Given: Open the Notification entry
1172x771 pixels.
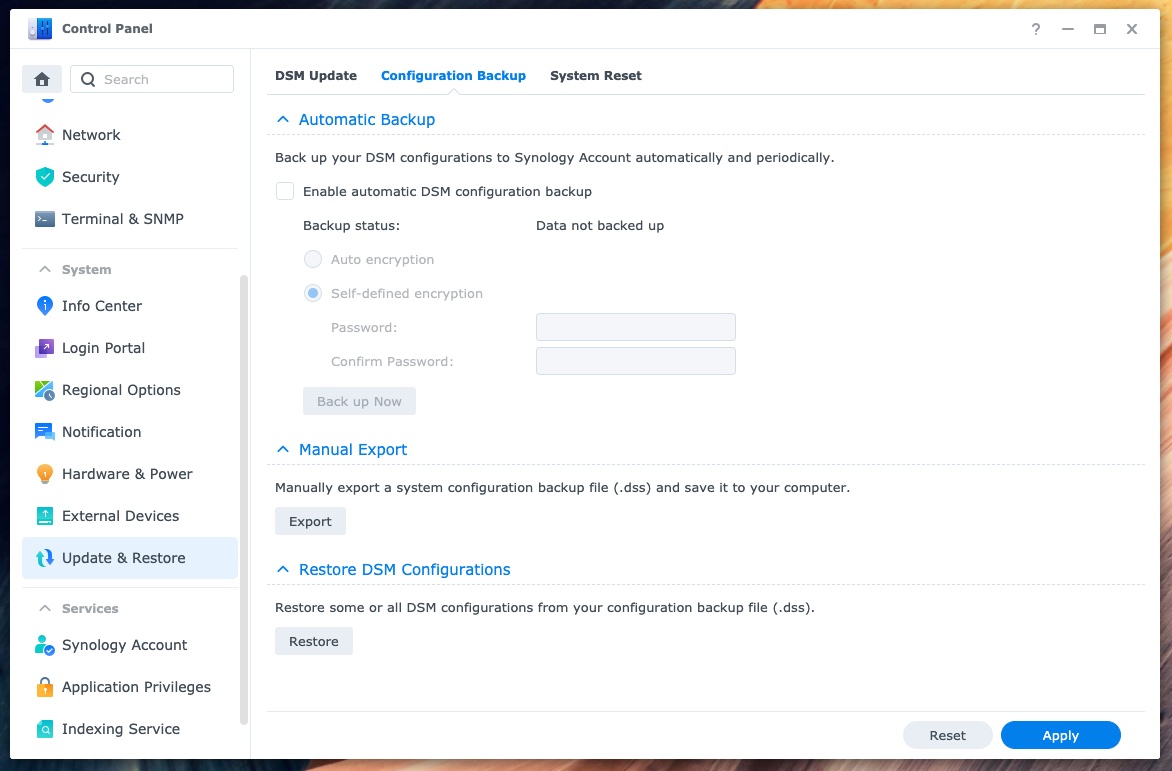Looking at the screenshot, I should (130, 432).
